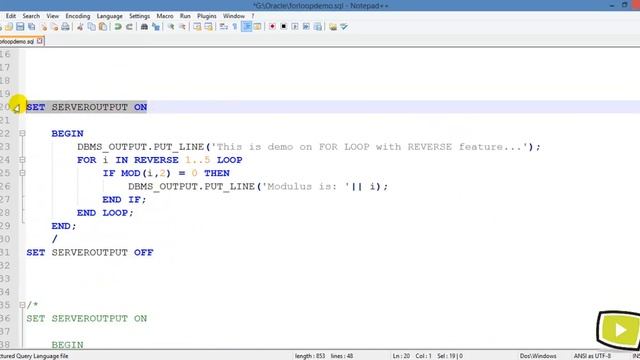Click the Replace toolbar icon
The height and width of the screenshot is (360, 640).
coord(156,27)
